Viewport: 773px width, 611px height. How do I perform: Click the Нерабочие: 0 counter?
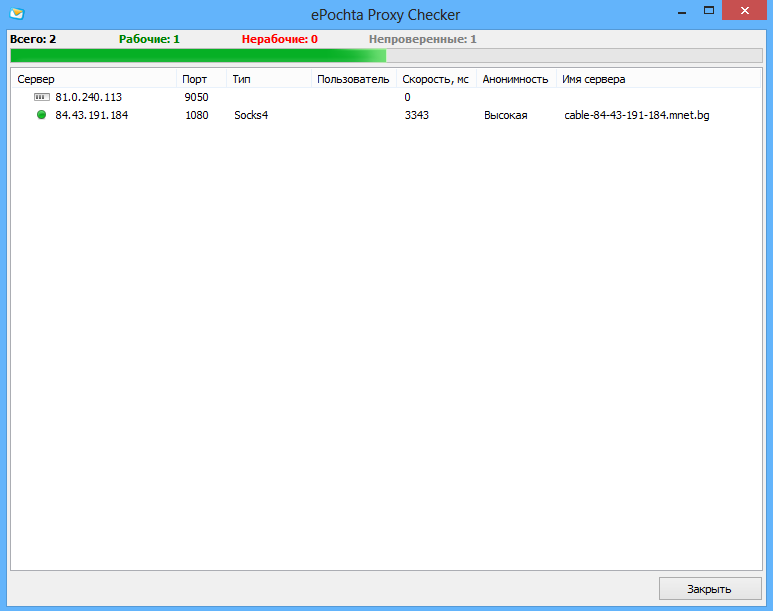[280, 39]
